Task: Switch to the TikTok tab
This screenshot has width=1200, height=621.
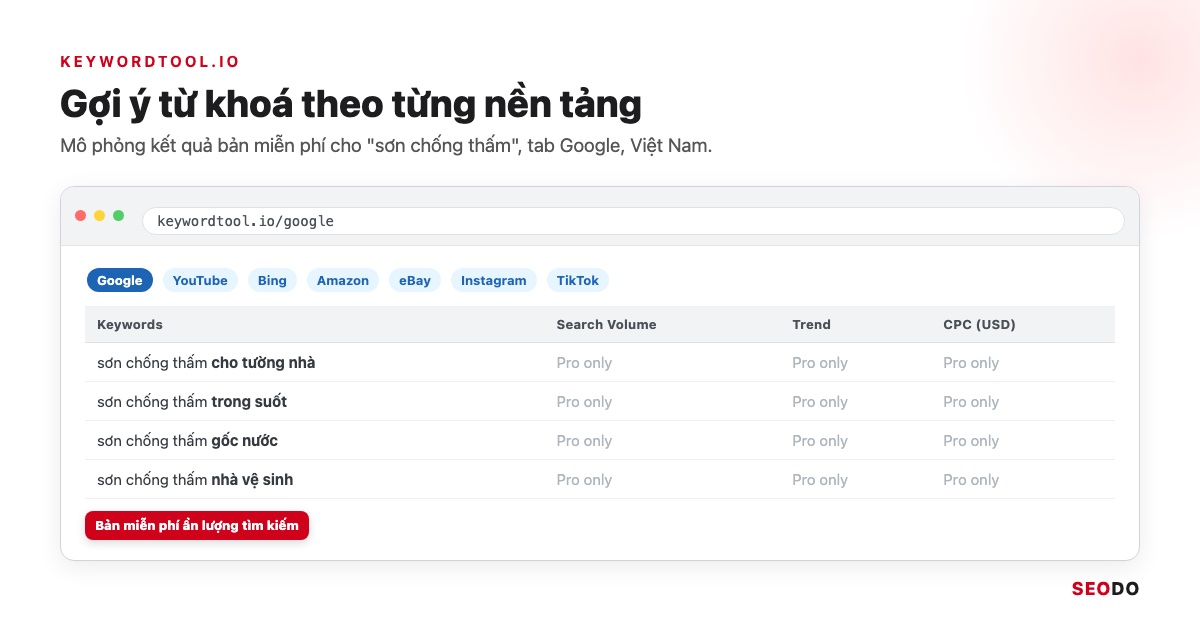Action: point(578,280)
